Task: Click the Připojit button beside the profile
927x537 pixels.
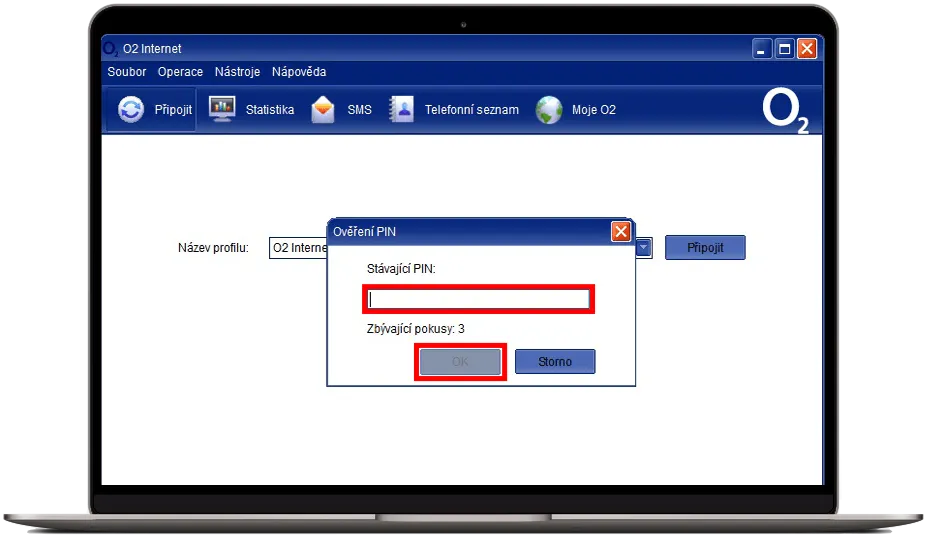Action: click(x=705, y=248)
